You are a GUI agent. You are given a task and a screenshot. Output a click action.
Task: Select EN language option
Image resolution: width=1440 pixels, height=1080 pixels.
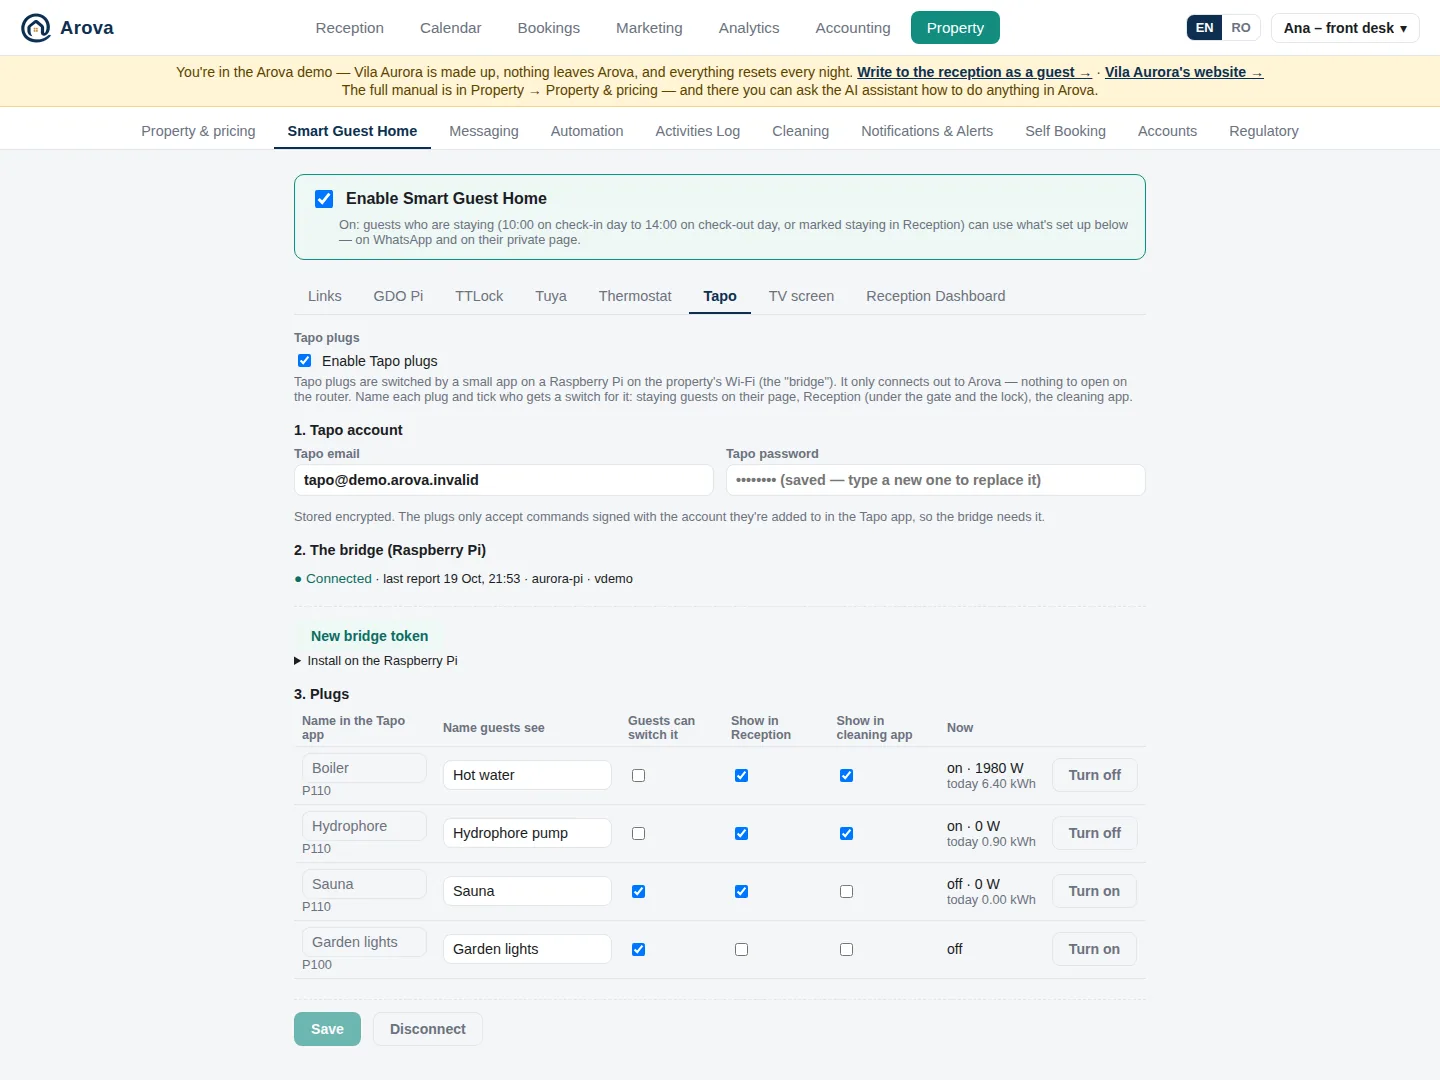click(x=1204, y=28)
